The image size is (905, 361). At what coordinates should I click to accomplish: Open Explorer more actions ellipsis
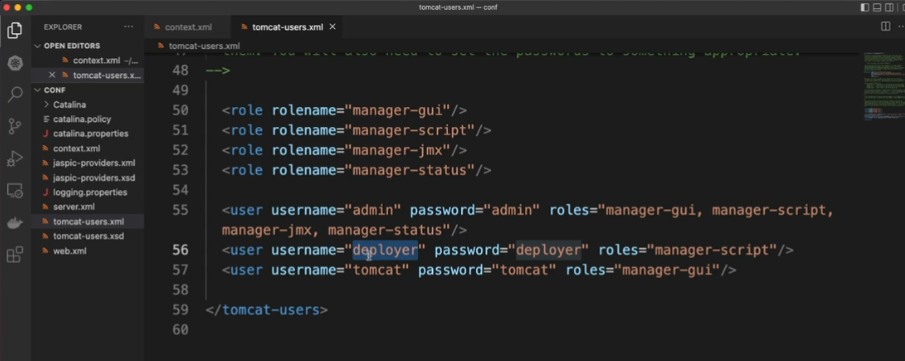128,27
